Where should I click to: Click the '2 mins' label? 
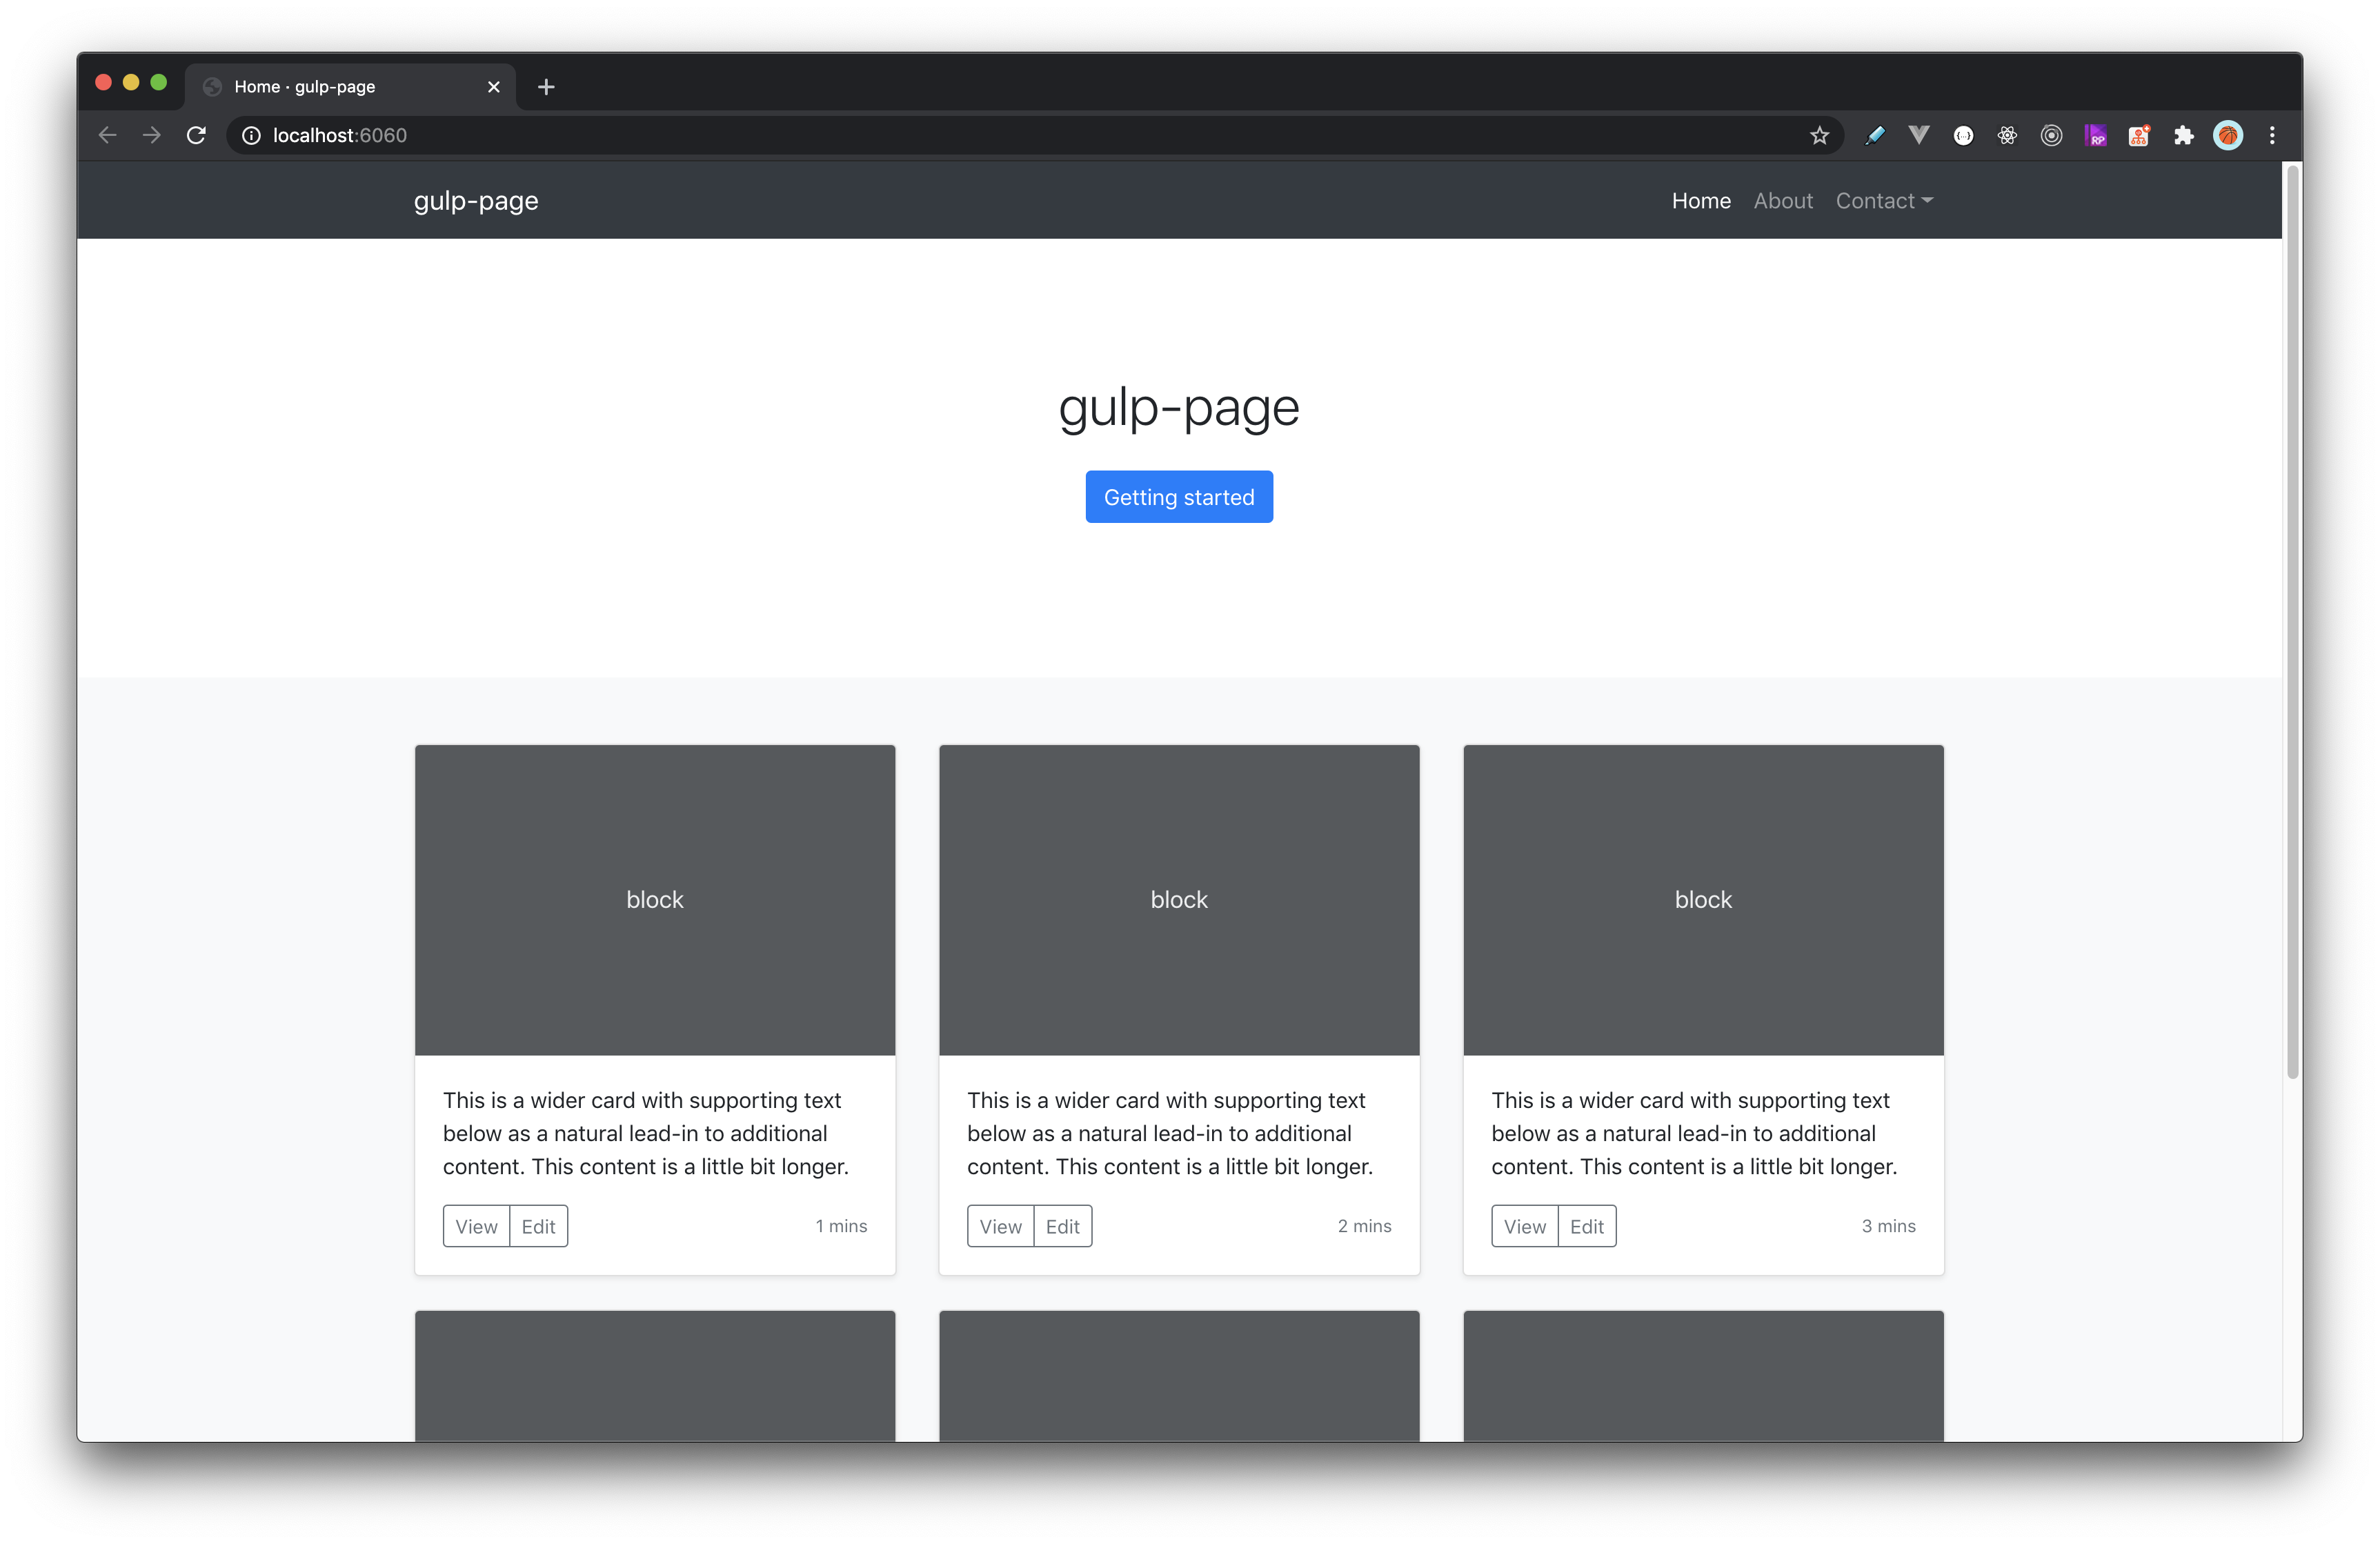(x=1365, y=1226)
